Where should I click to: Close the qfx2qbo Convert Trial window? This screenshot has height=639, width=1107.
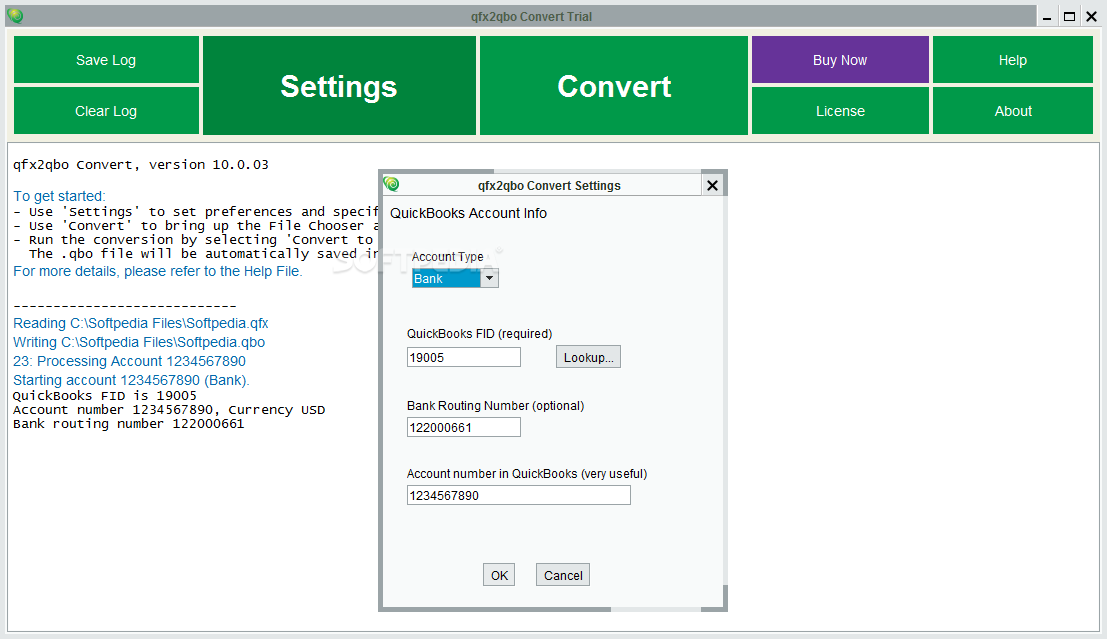pyautogui.click(x=1091, y=16)
